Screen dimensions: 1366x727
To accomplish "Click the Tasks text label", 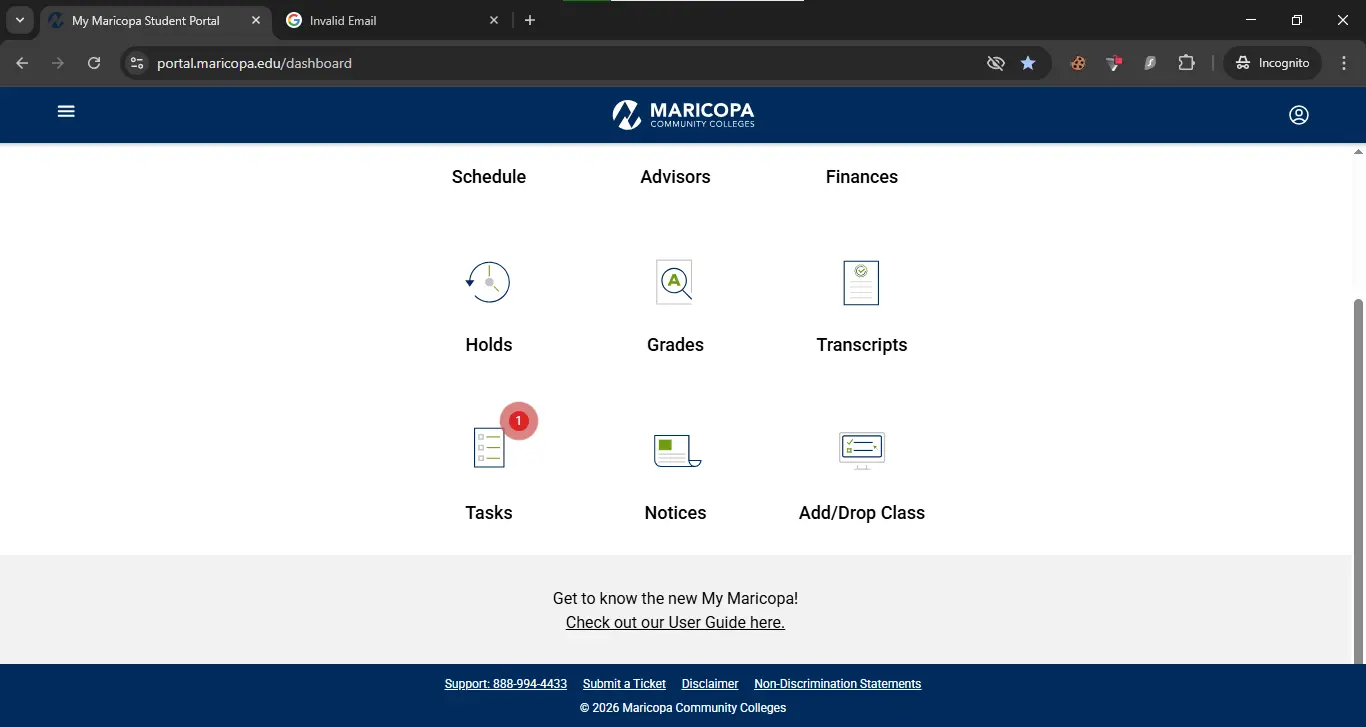I will [x=489, y=513].
